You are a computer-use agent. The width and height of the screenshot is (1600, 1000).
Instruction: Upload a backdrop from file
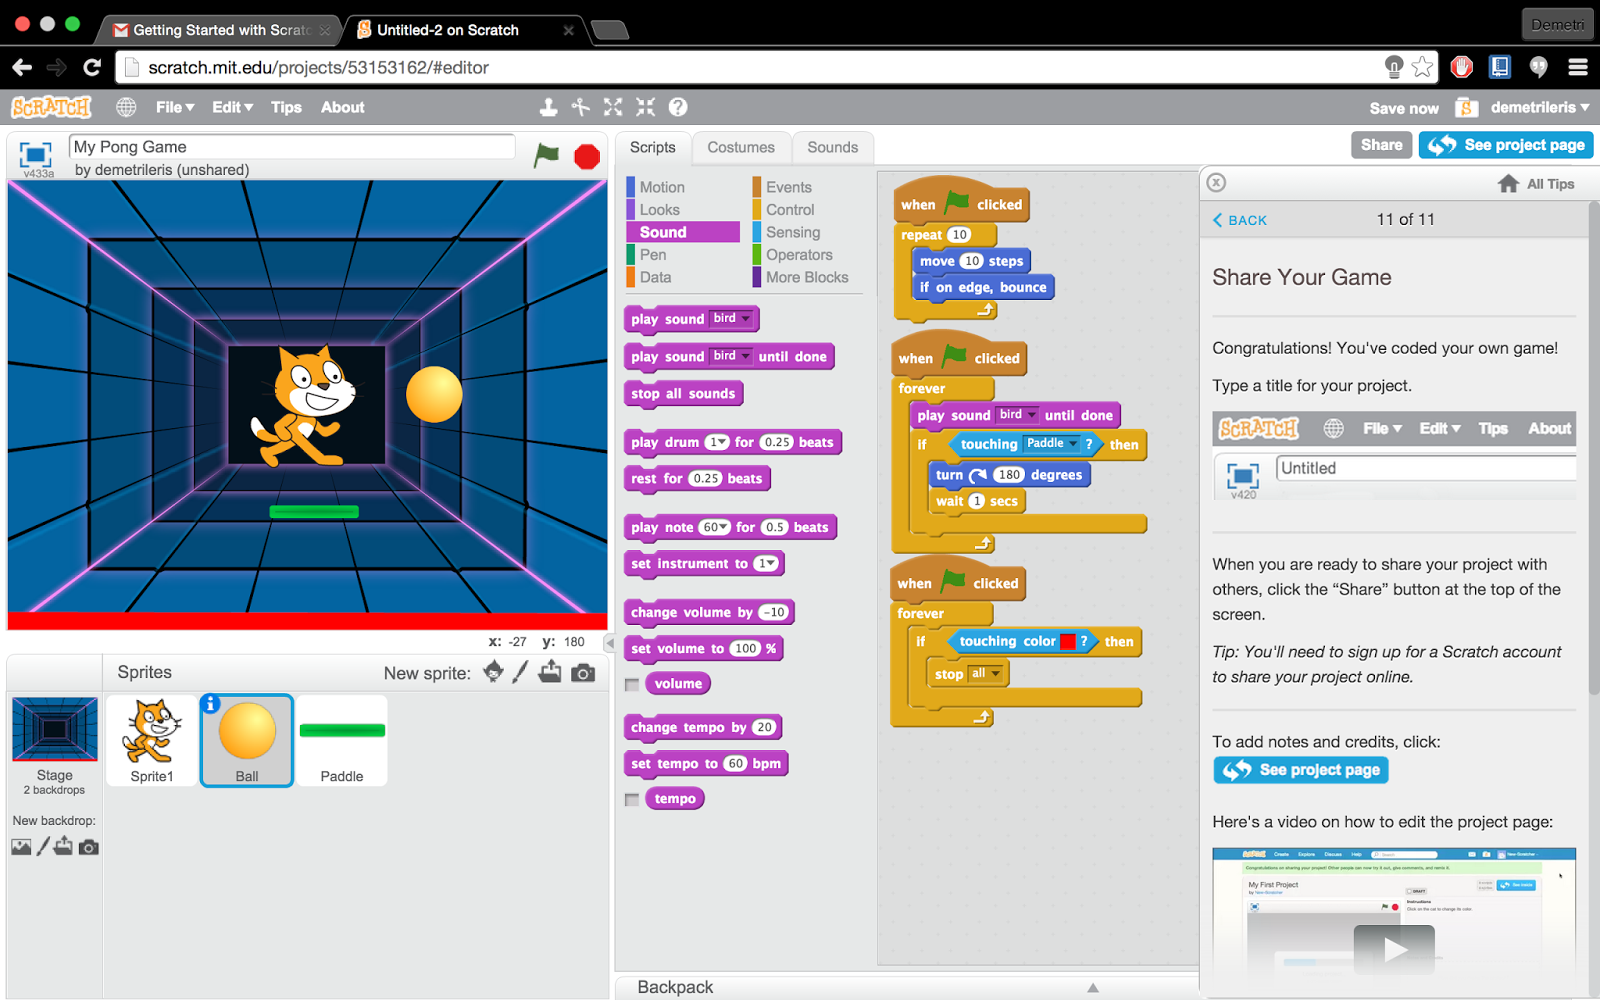point(64,846)
